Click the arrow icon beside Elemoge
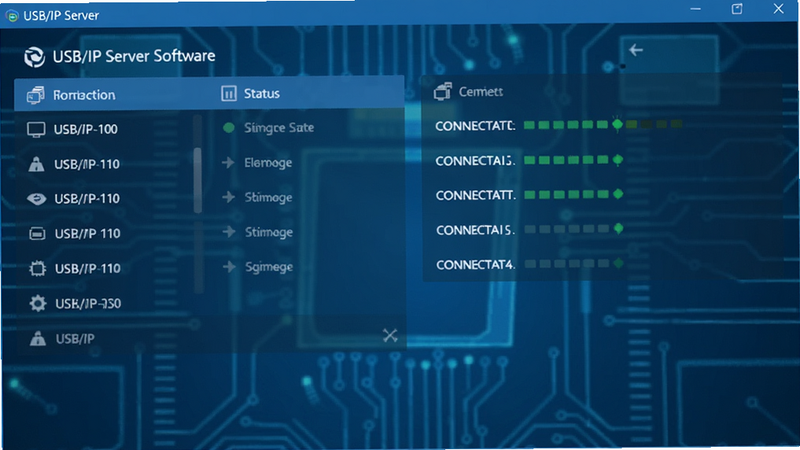 tap(228, 163)
